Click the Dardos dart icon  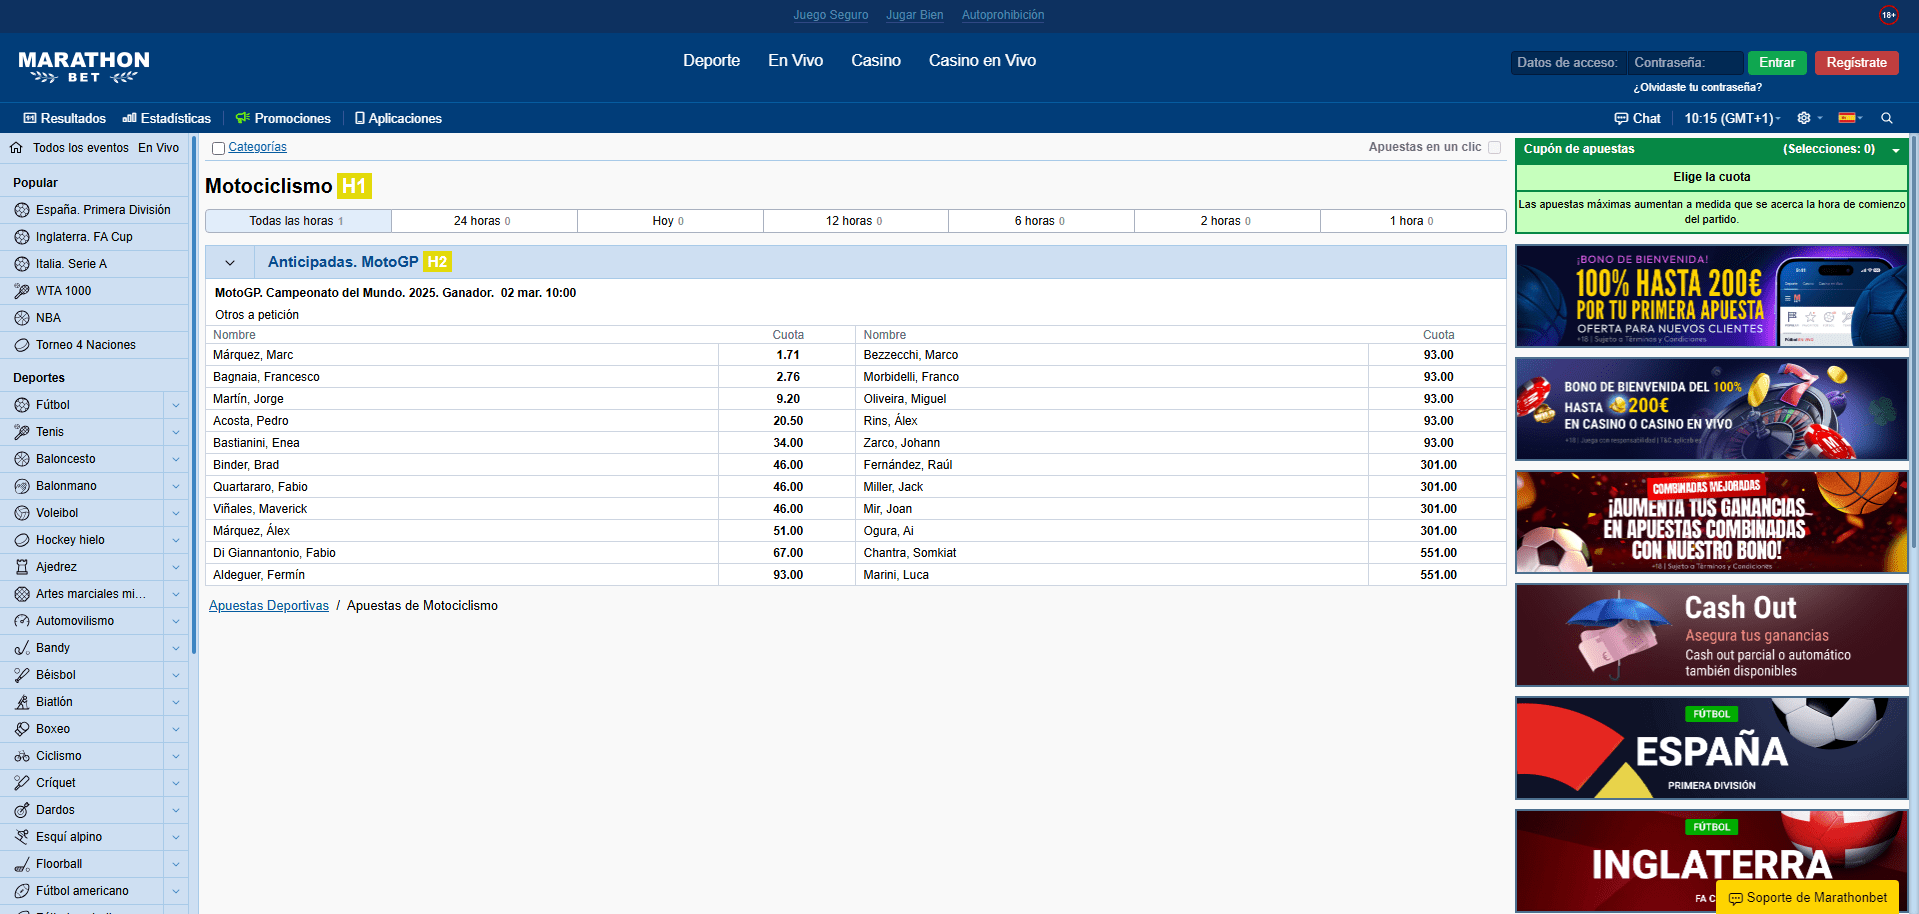tap(22, 810)
